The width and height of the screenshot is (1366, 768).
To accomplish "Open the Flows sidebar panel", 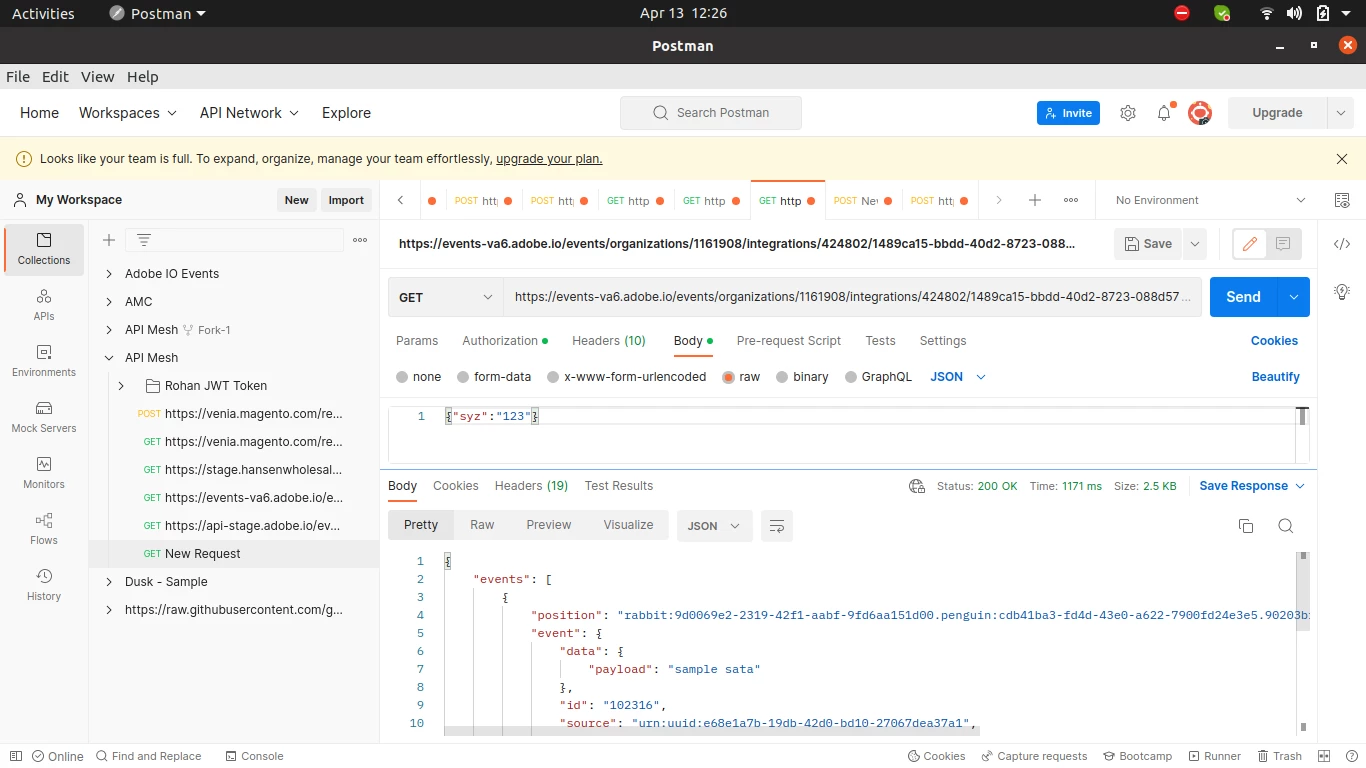I will coord(44,529).
